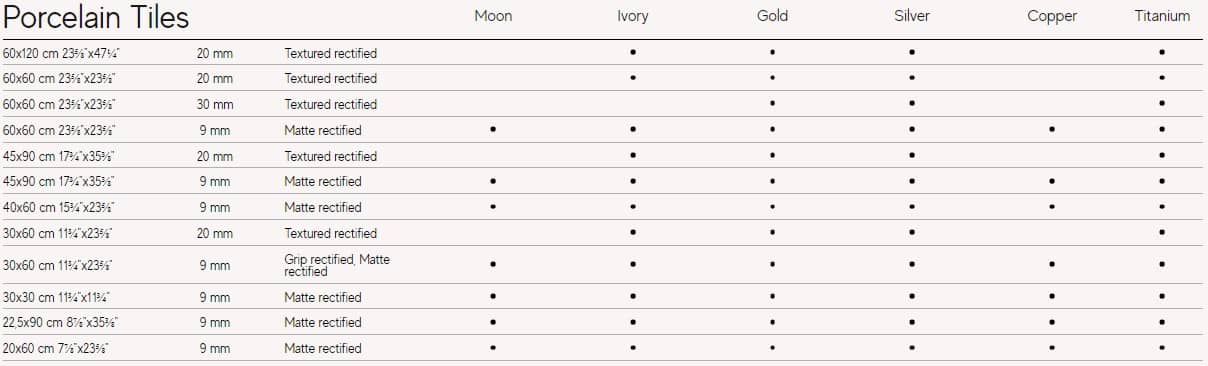Click the Moon dot for 60x60 cm 9 mm
The width and height of the screenshot is (1208, 366).
click(493, 130)
